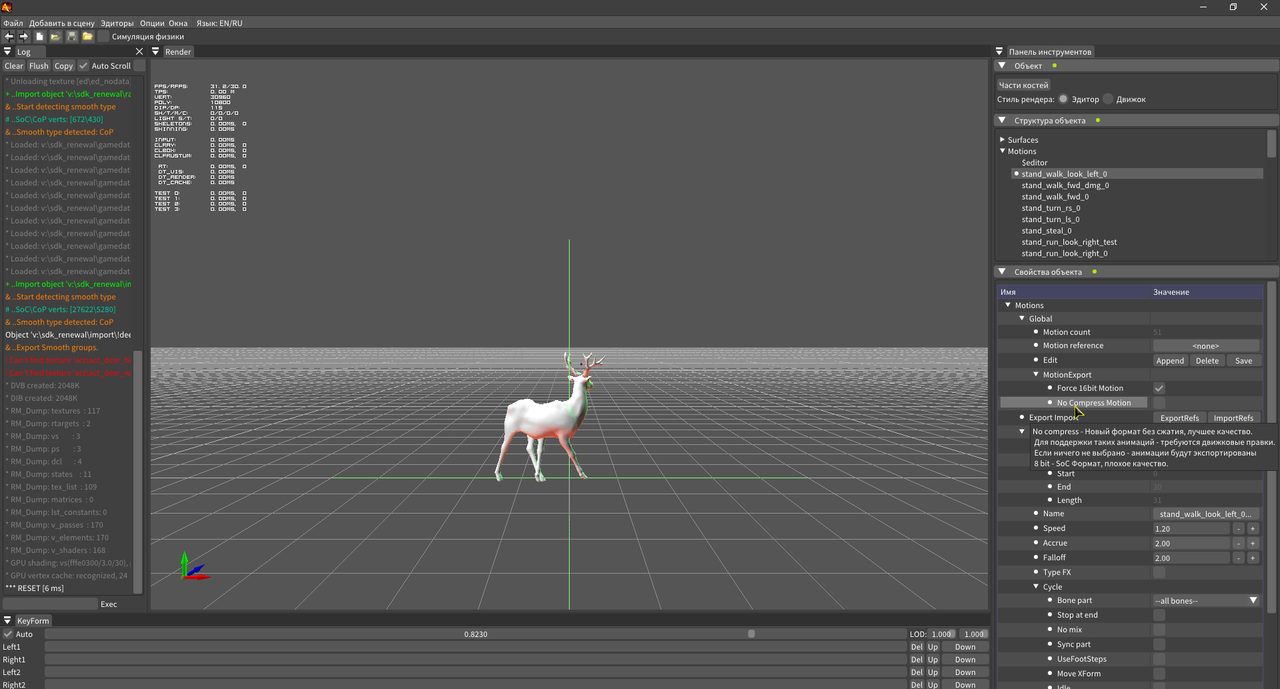Collapse the Свойства объекта section header
Image resolution: width=1280 pixels, height=689 pixels.
pos(1136,272)
